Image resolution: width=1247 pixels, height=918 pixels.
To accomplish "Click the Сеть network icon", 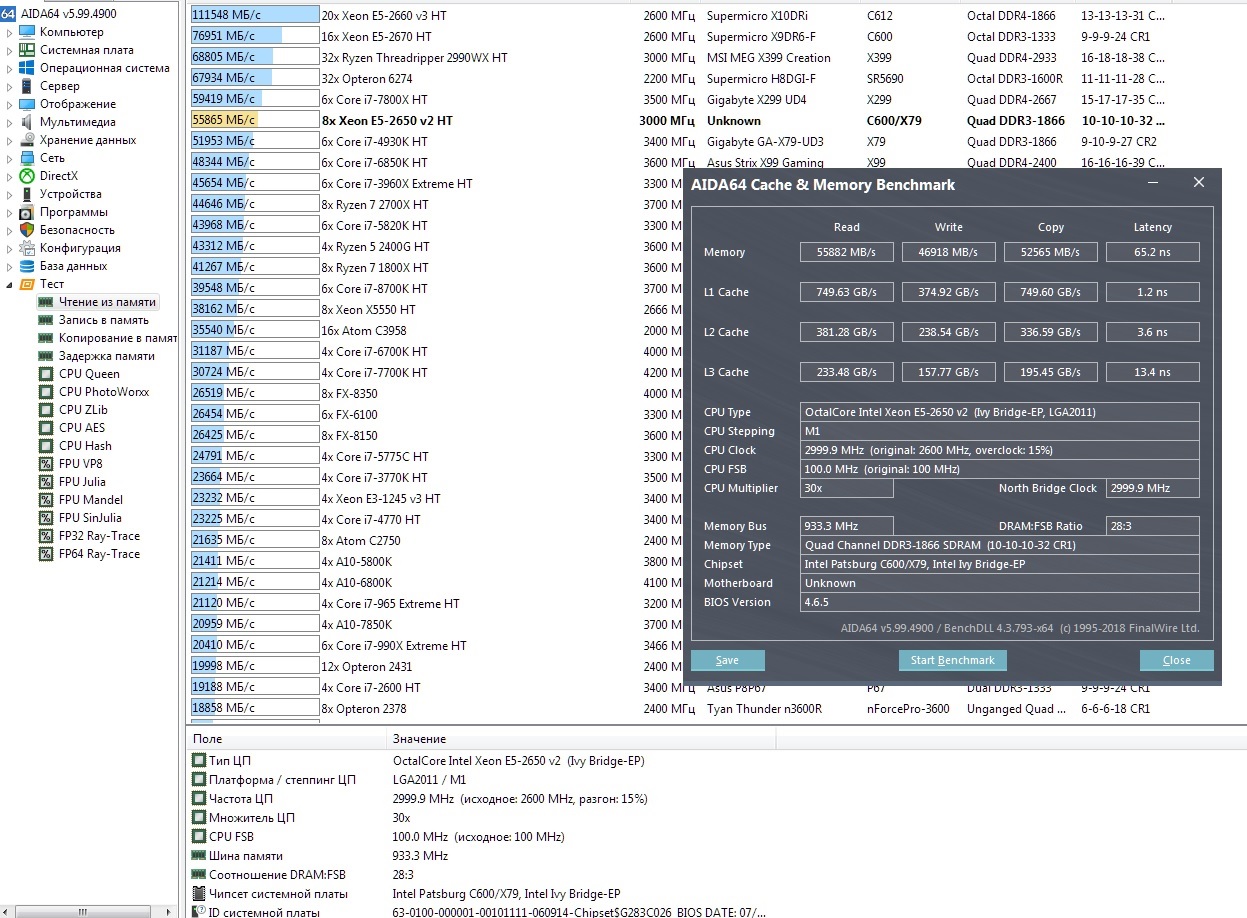I will [x=27, y=158].
